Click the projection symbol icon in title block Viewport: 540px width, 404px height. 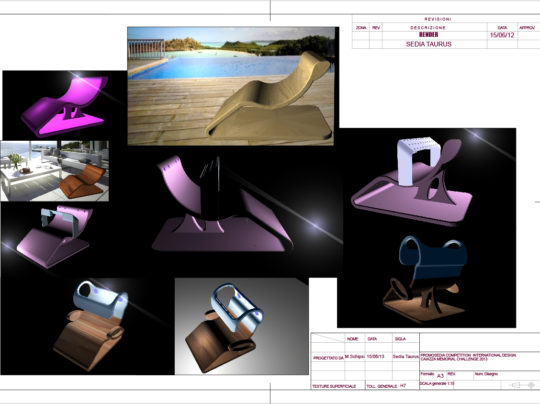[523, 385]
